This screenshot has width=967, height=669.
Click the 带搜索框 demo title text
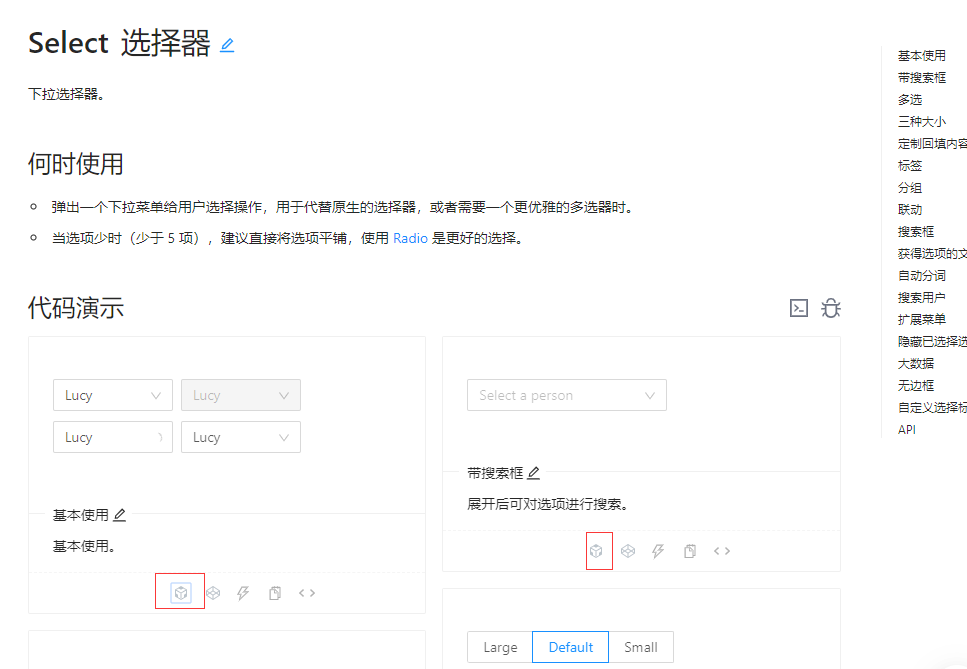coord(495,473)
